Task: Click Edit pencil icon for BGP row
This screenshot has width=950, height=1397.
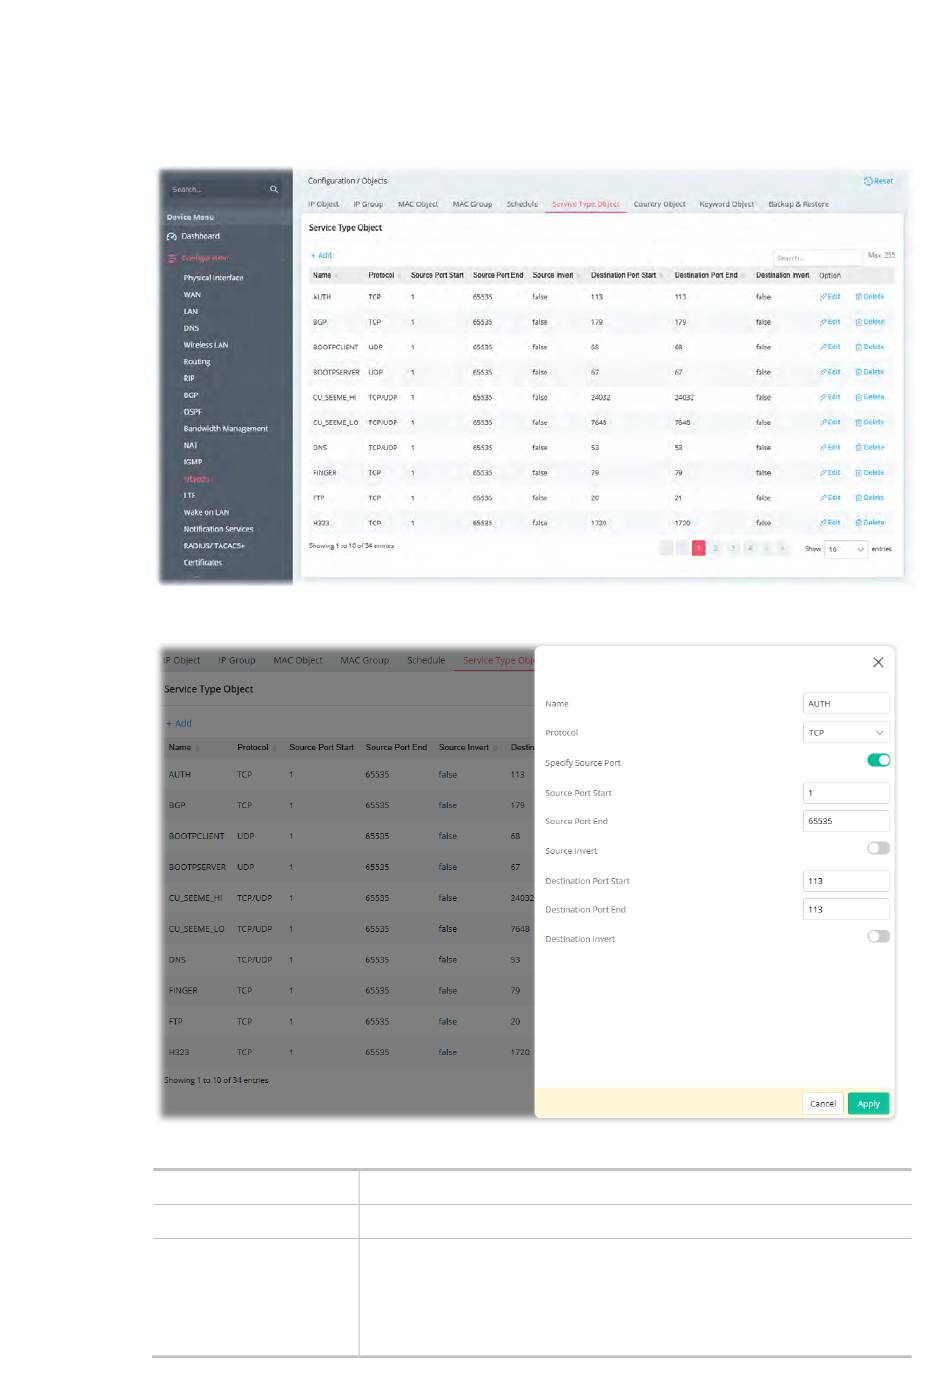Action: point(824,322)
